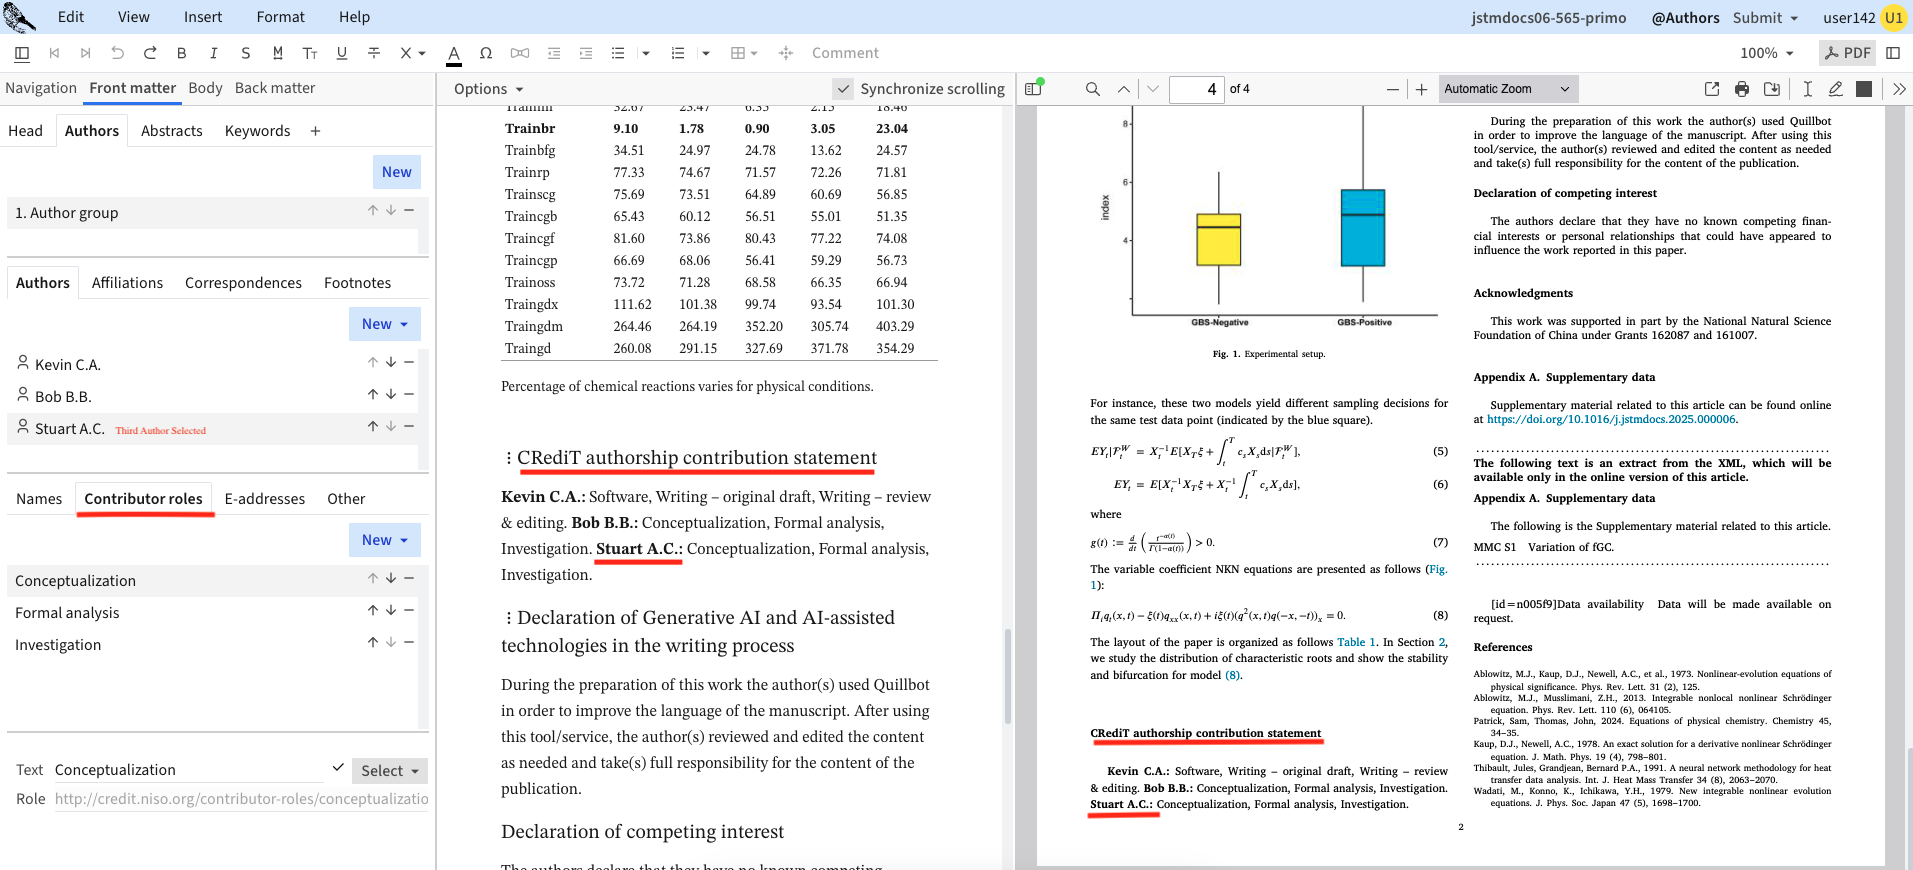Open the Automatic Zoom dropdown
Viewport: 1913px width, 870px height.
pos(1507,89)
